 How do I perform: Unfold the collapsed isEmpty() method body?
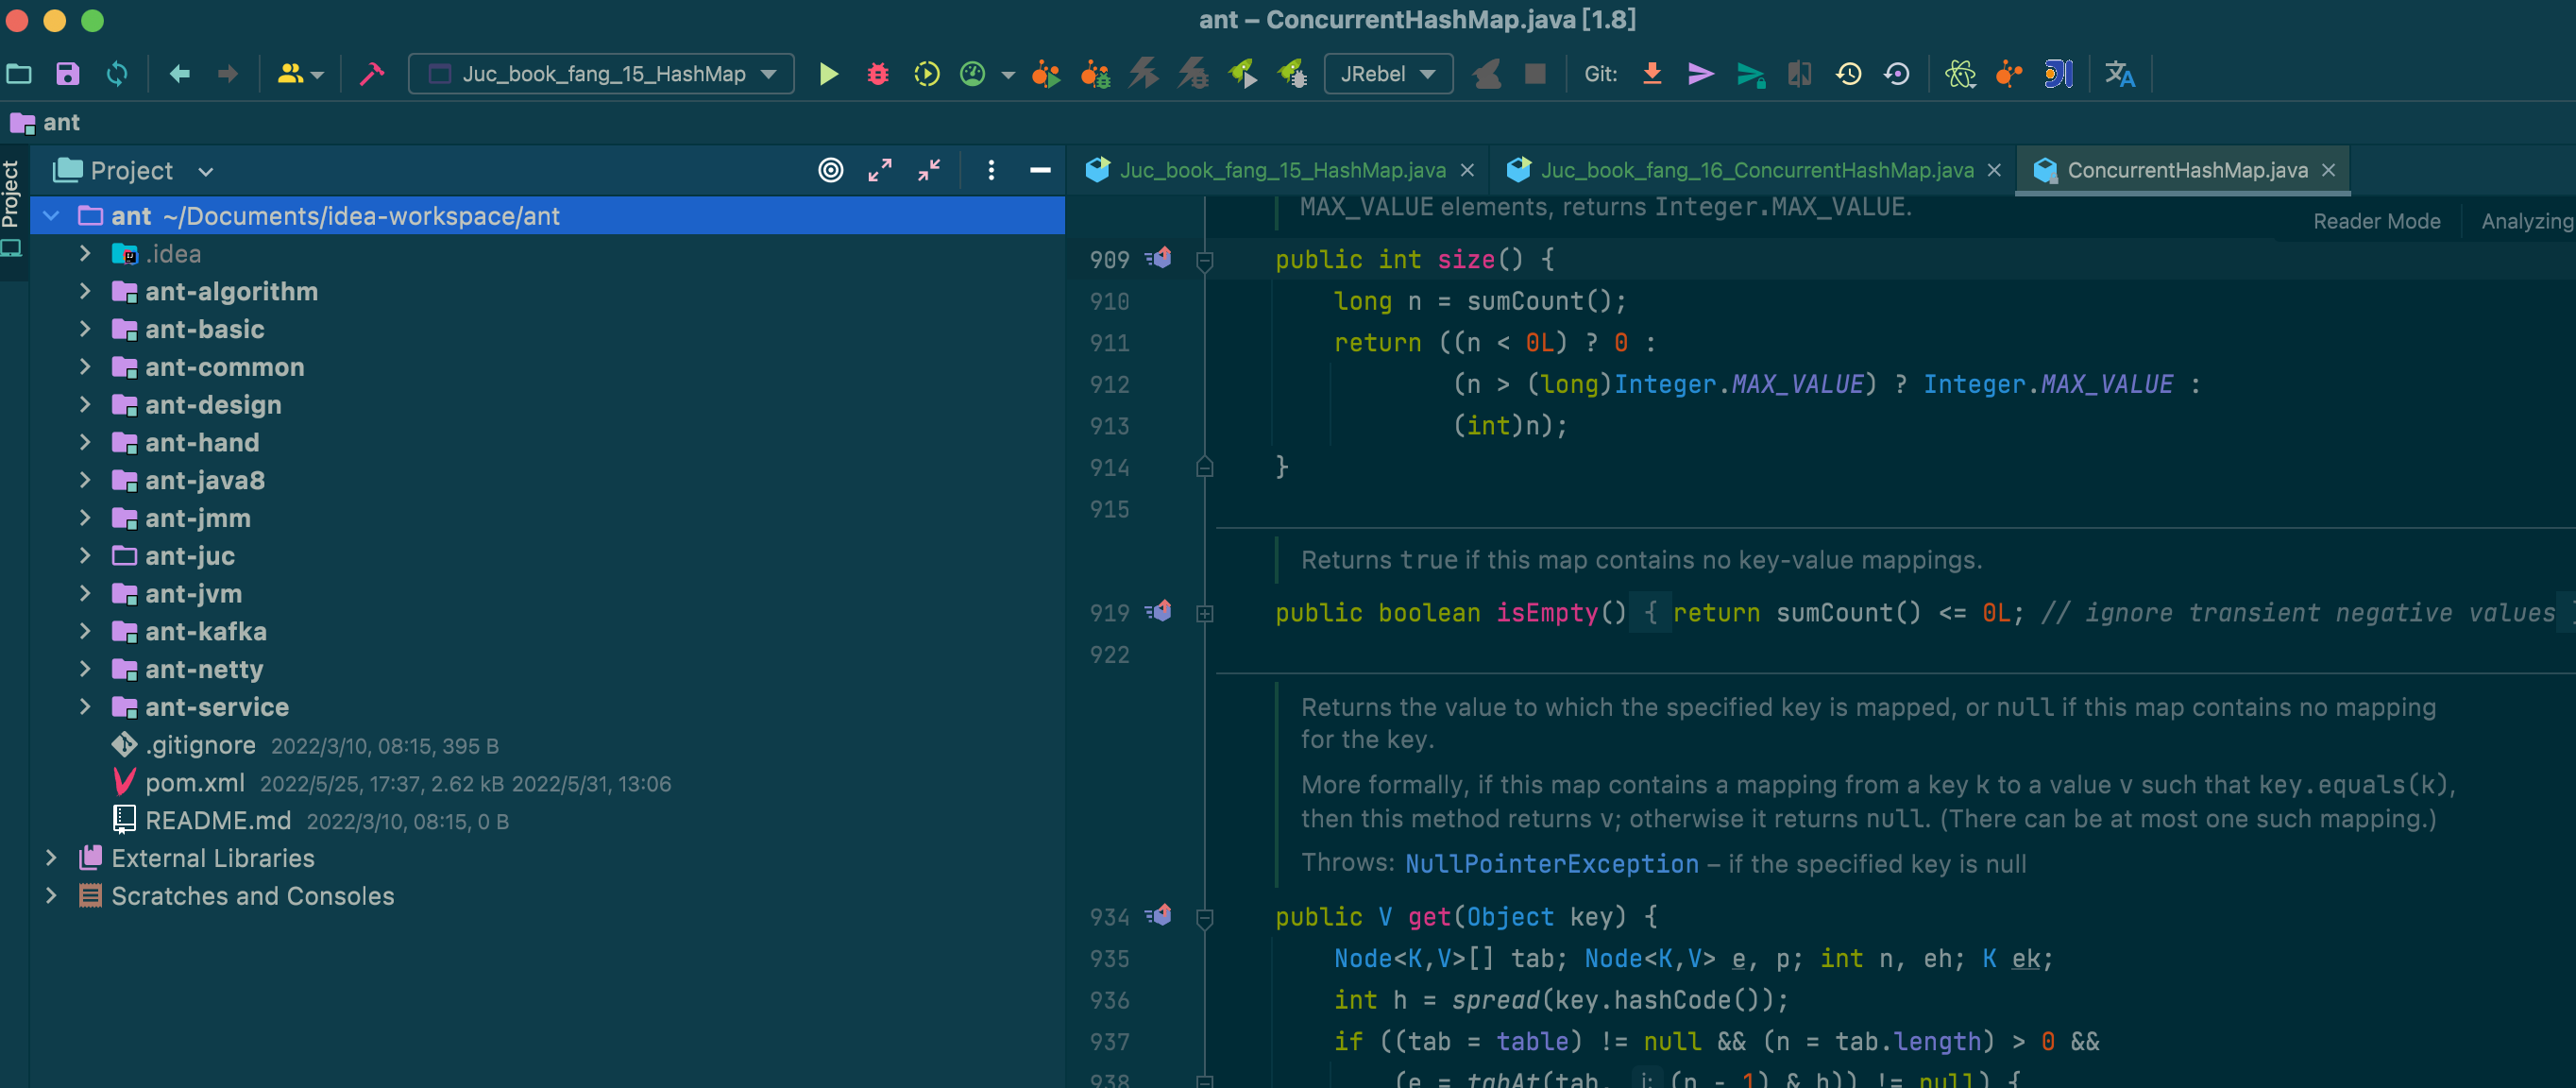(1205, 614)
